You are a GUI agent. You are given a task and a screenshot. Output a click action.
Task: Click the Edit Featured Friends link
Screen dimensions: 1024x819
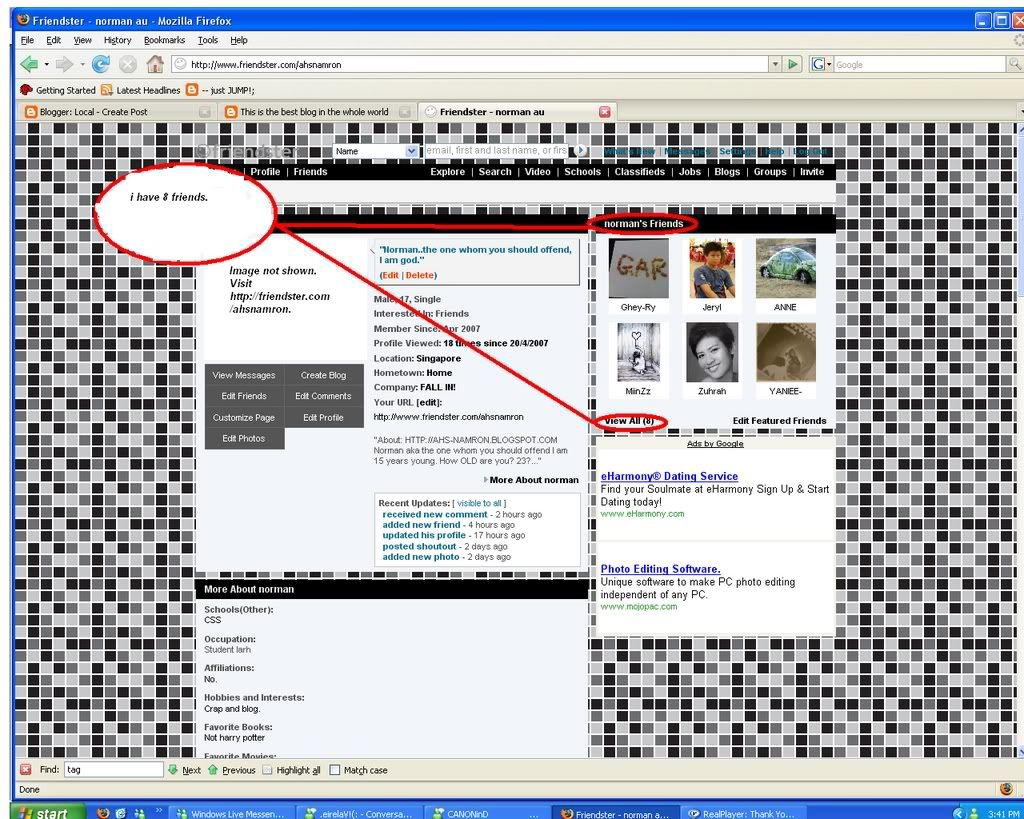[779, 421]
